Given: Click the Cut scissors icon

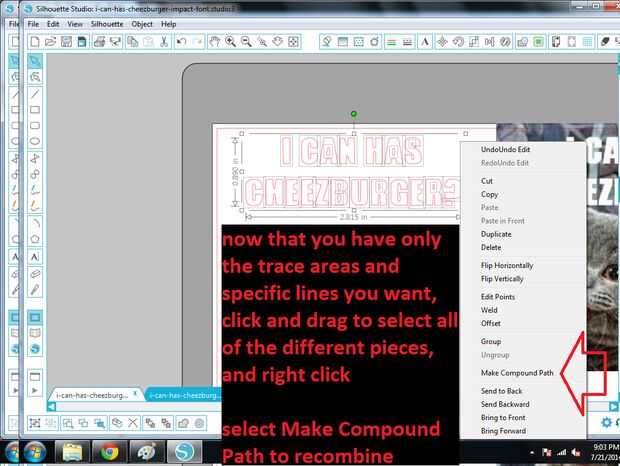Looking at the screenshot, I should point(164,42).
